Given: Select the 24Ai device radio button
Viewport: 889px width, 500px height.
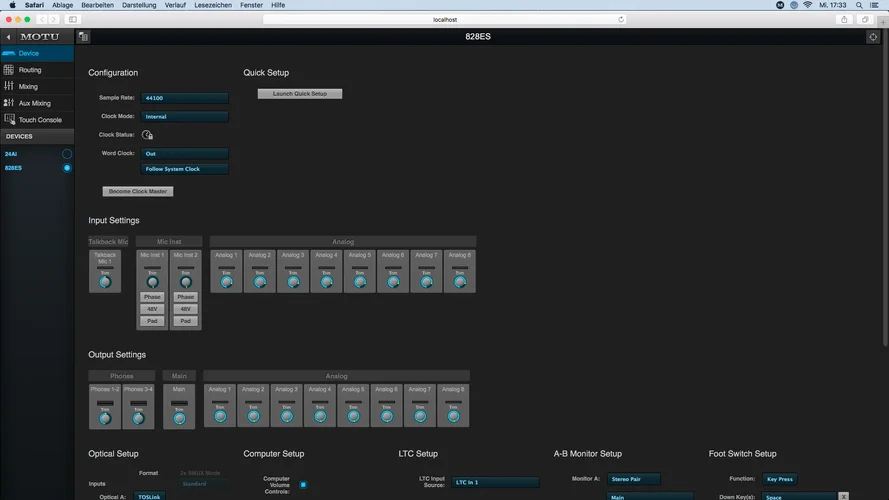Looking at the screenshot, I should pyautogui.click(x=67, y=154).
